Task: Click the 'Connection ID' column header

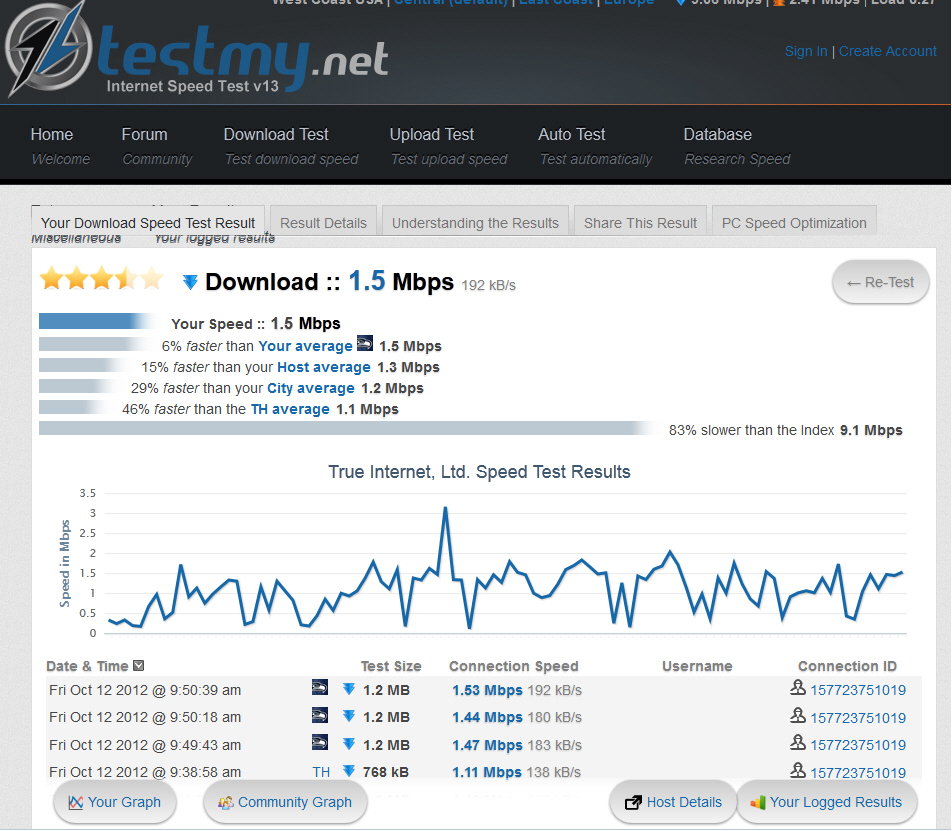Action: coord(847,666)
